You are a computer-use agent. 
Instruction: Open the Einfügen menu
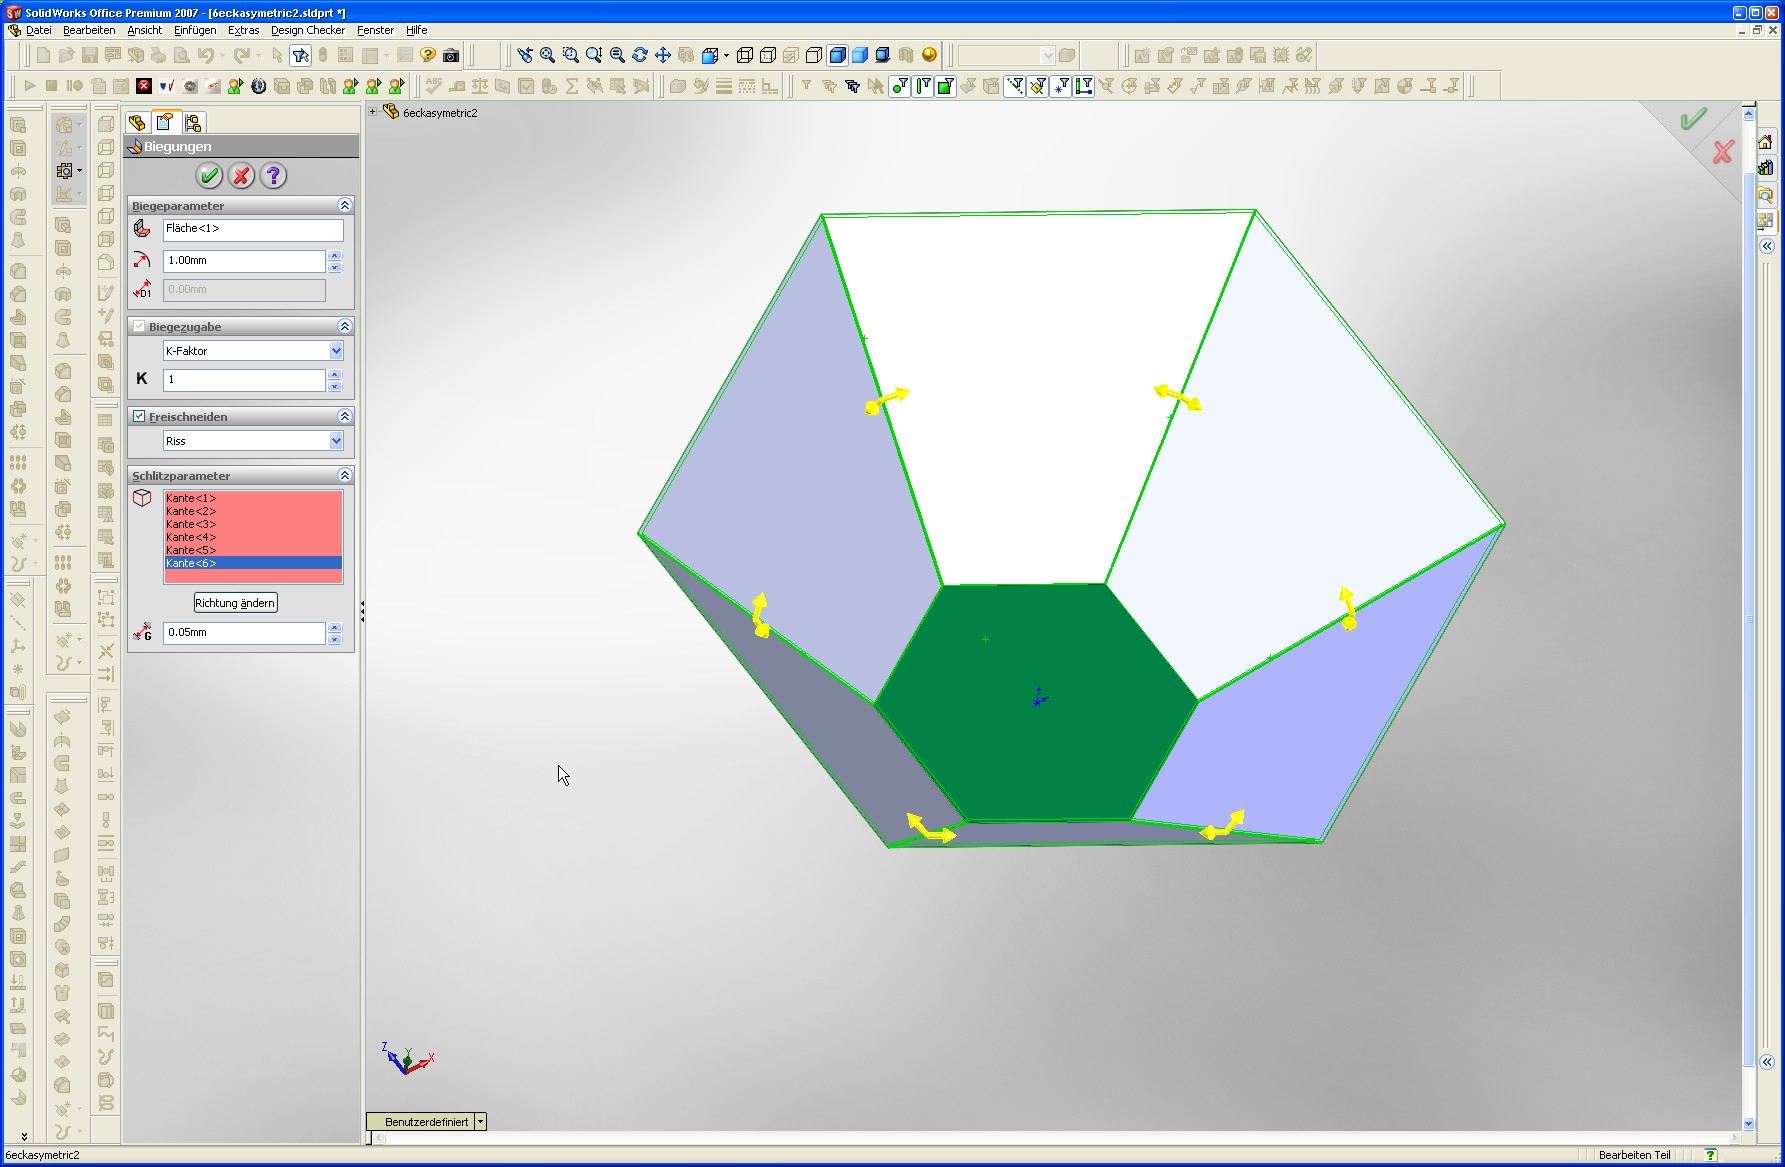click(195, 30)
